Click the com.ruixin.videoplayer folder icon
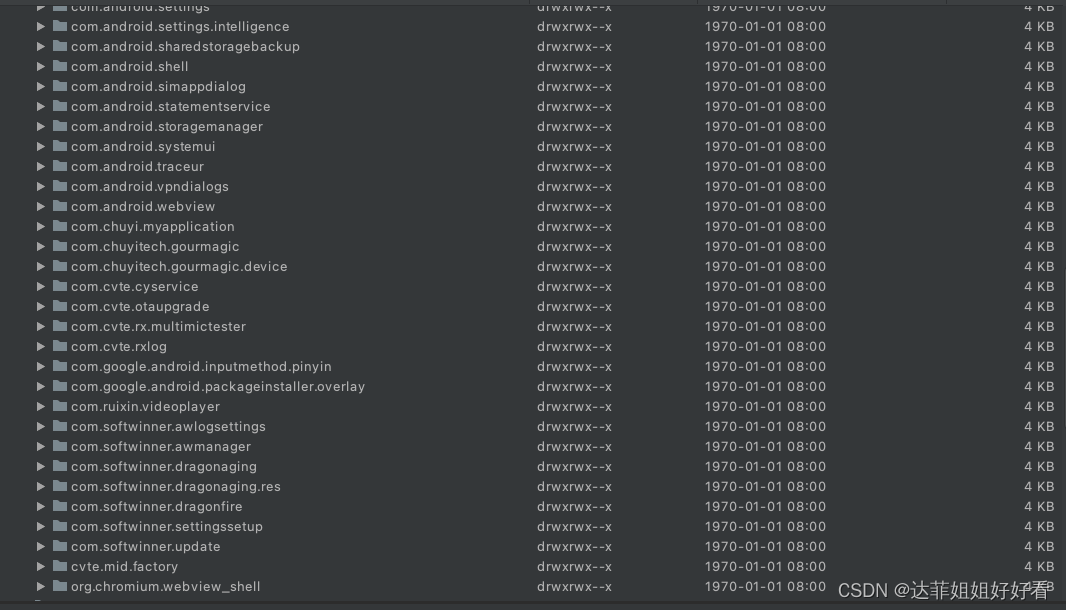The image size is (1066, 610). pyautogui.click(x=60, y=406)
